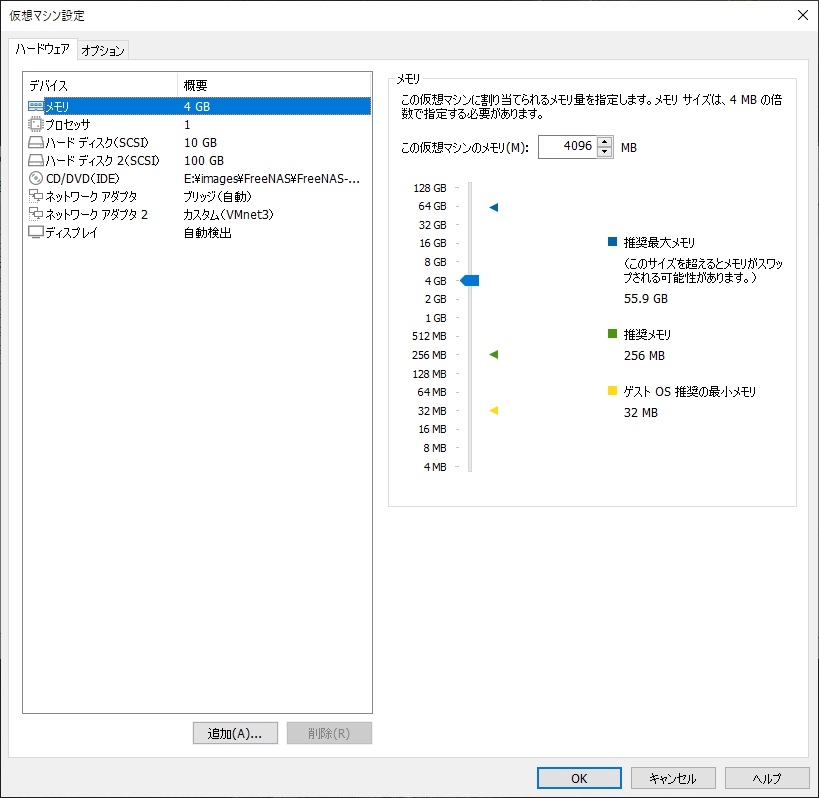Select the ディスプレイ device row

[199, 232]
